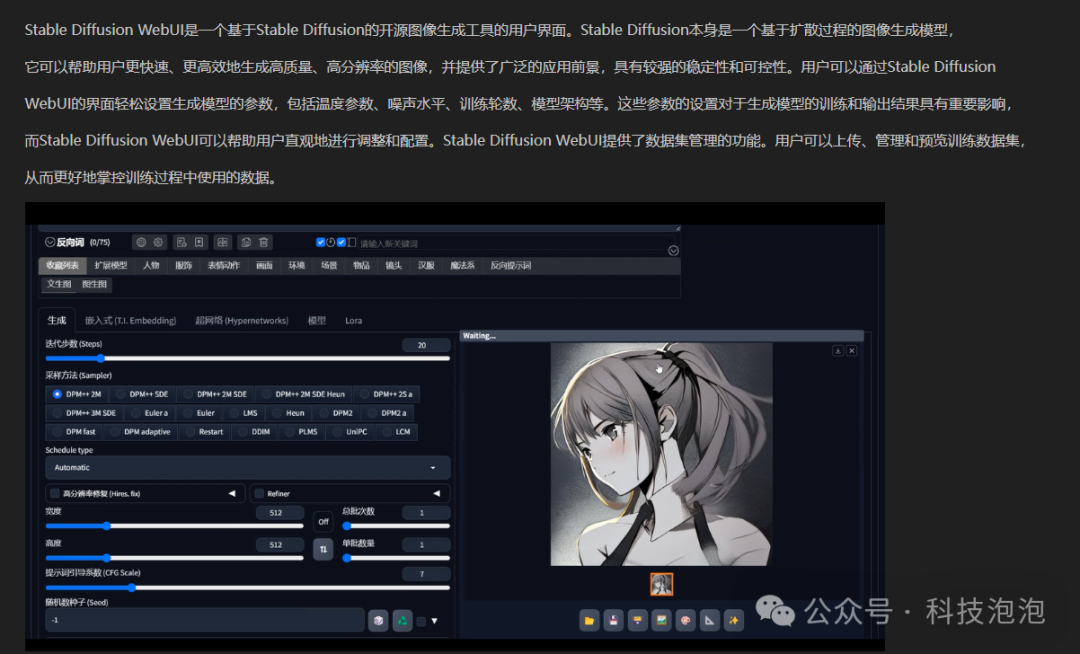The height and width of the screenshot is (654, 1080).
Task: Select DPM++ SDE sampler
Action: pos(143,394)
